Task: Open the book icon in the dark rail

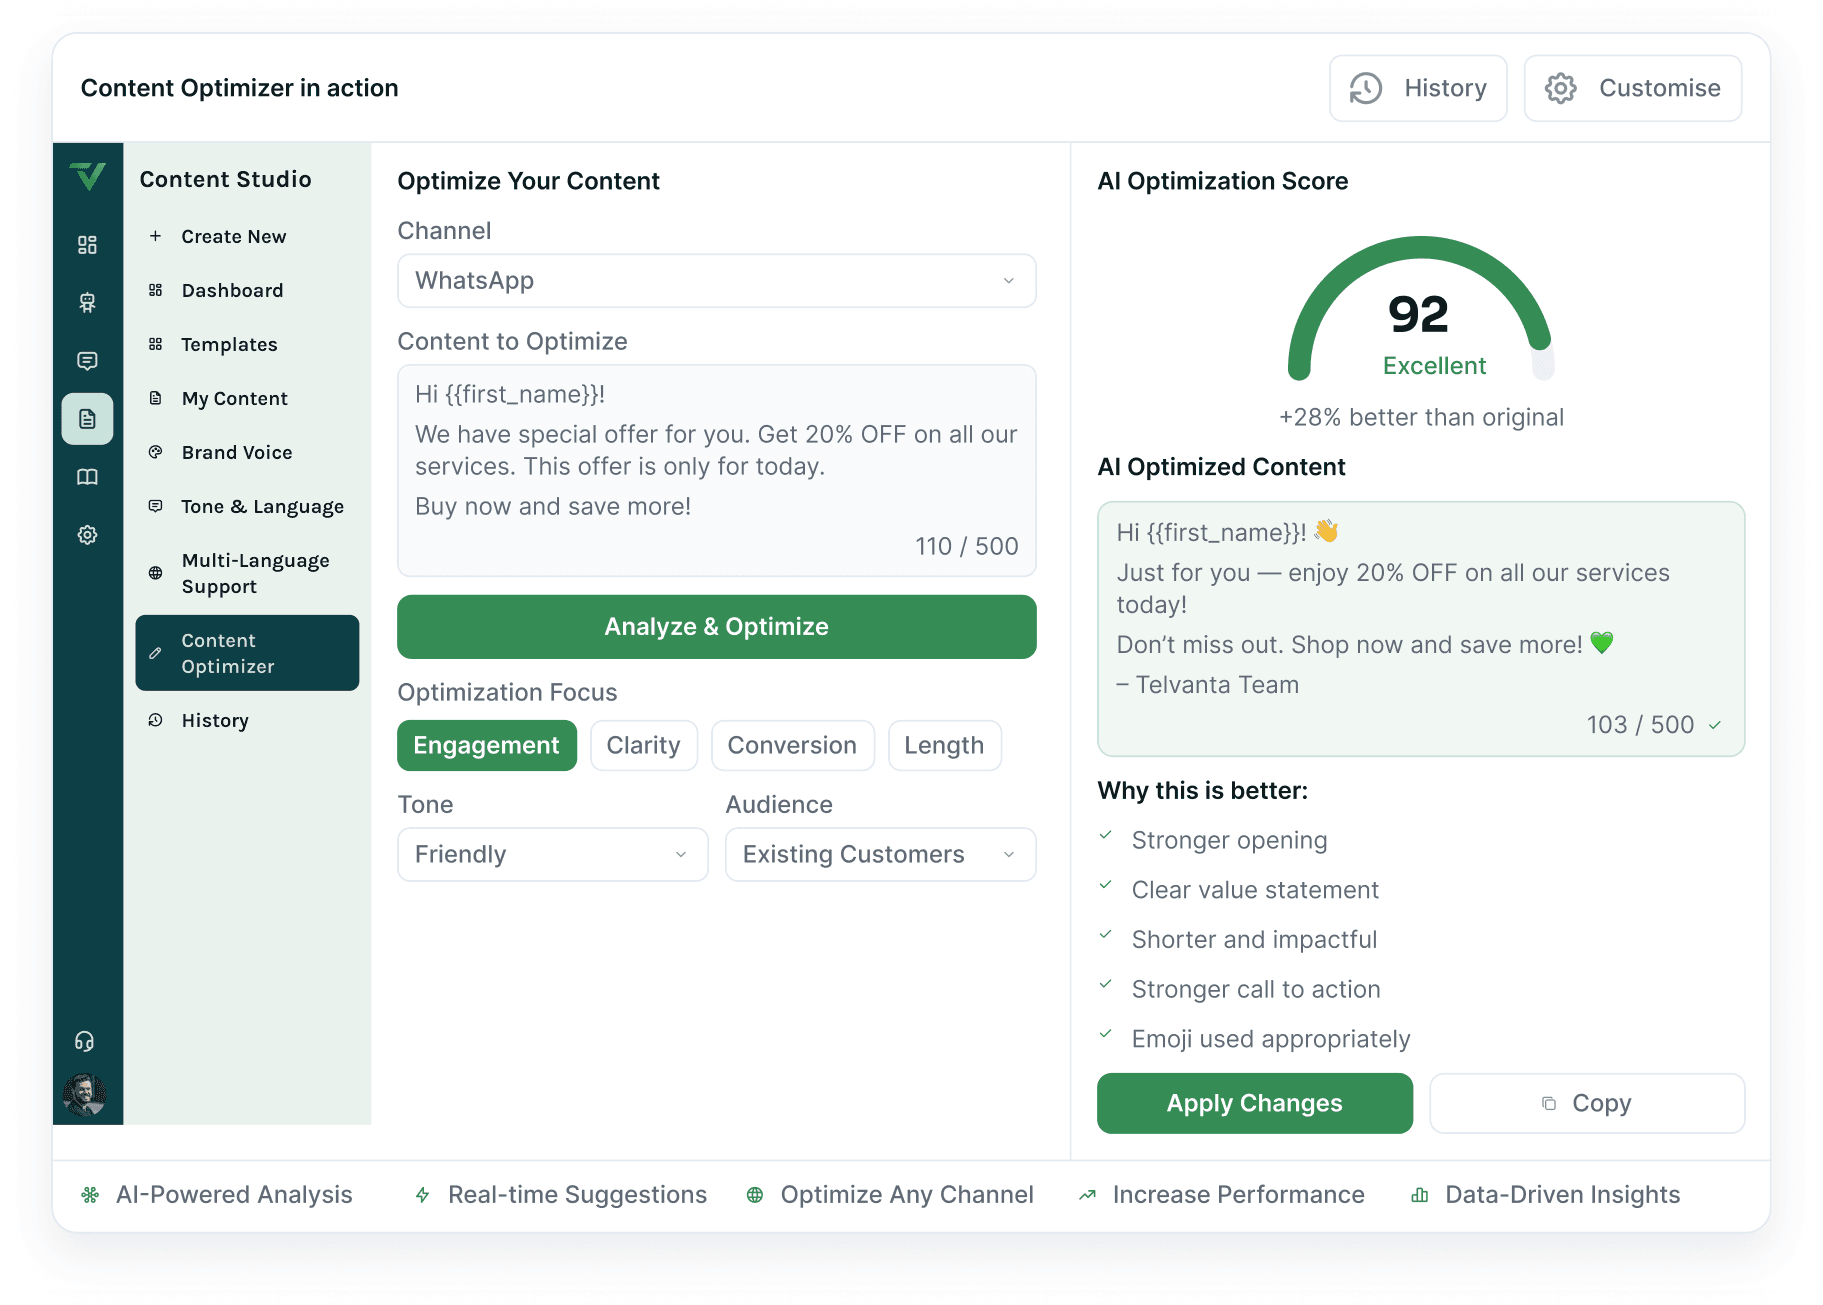Action: [x=88, y=477]
